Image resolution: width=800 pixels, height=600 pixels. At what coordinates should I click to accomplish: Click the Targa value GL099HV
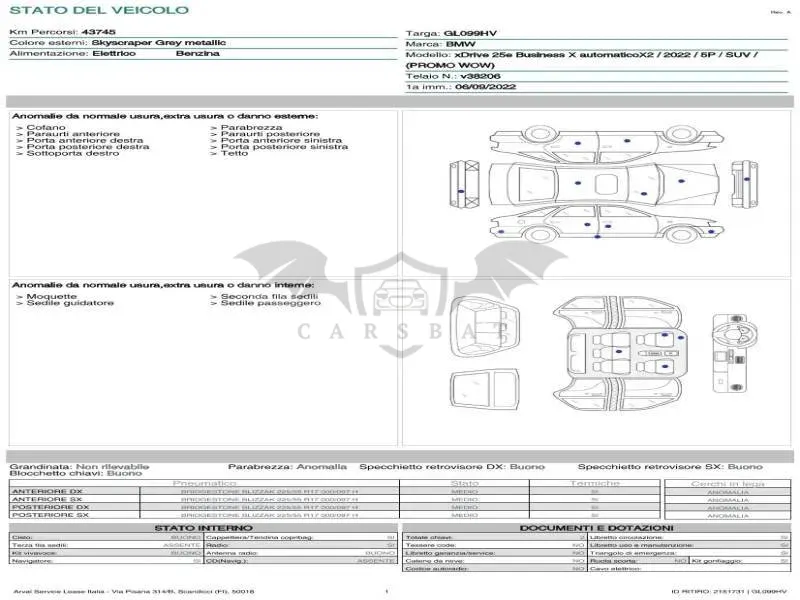pos(470,34)
